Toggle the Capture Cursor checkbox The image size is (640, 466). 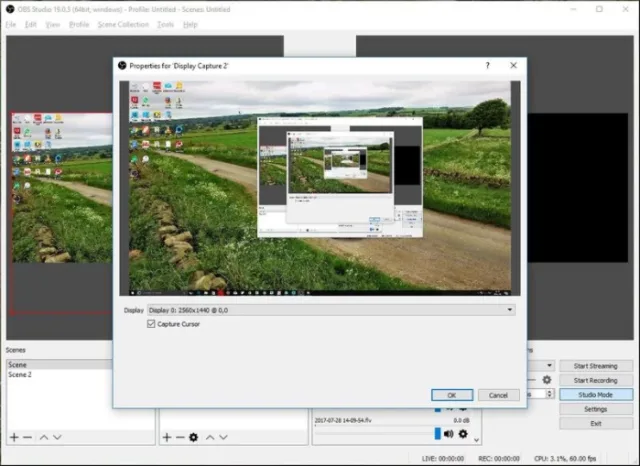point(151,324)
